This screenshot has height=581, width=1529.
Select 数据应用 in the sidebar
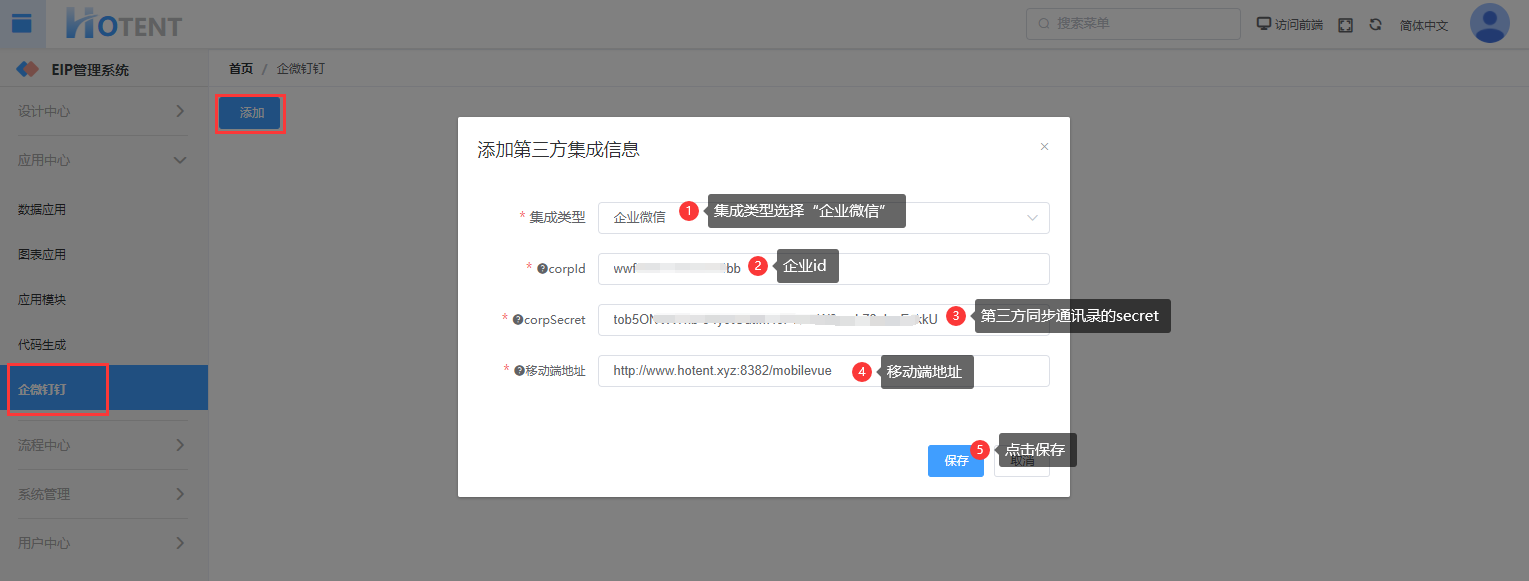point(42,210)
